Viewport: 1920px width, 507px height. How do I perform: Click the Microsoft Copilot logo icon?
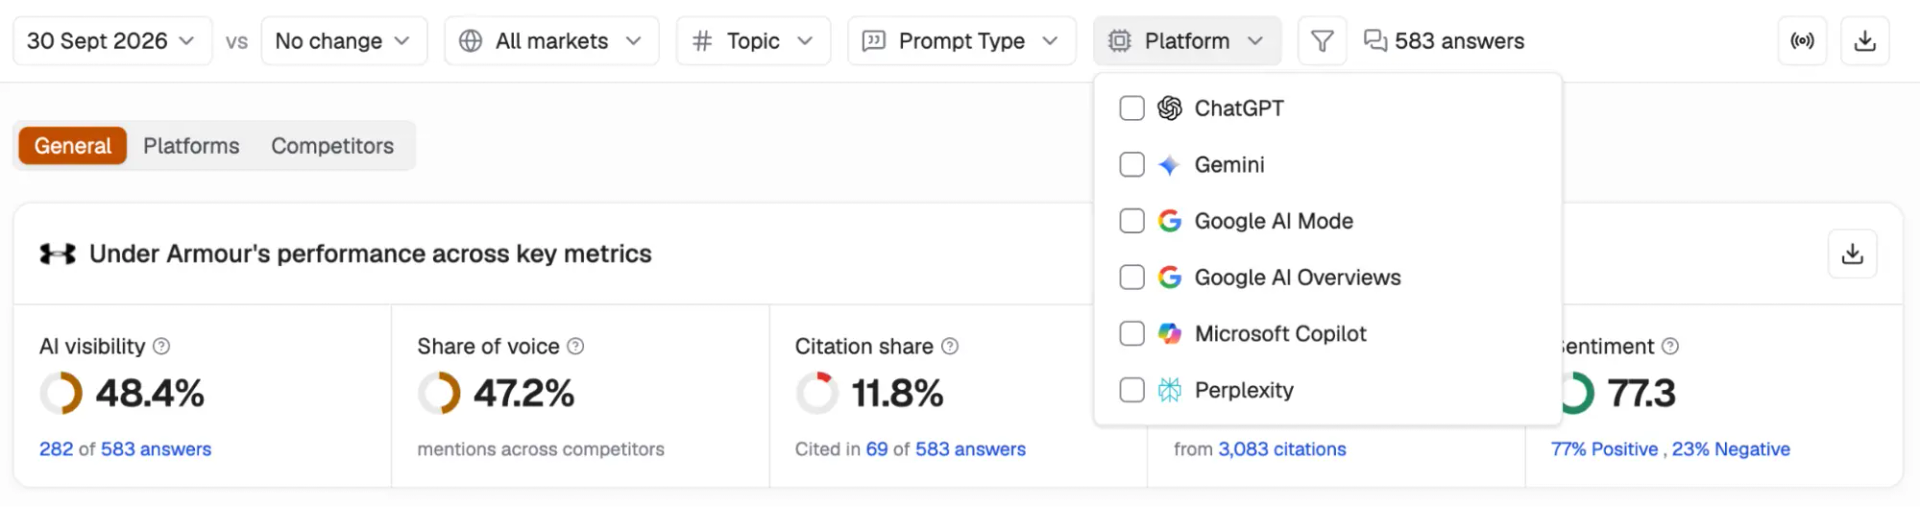[1169, 334]
